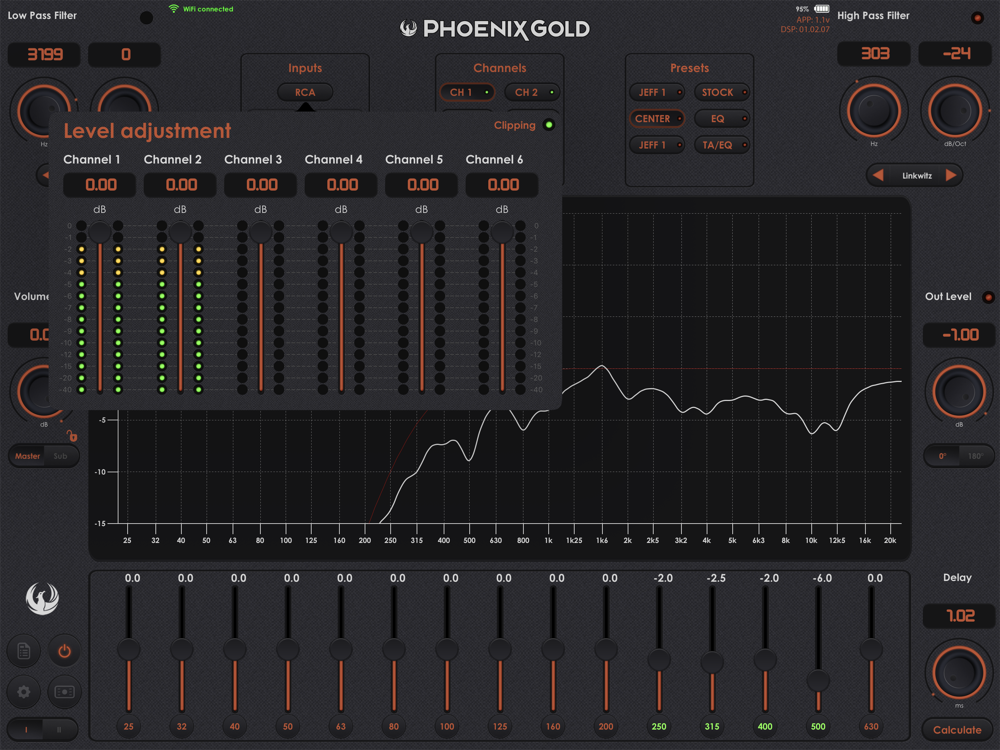The width and height of the screenshot is (1000, 750).
Task: Toggle the Low Pass Filter enable indicator
Action: tap(146, 17)
